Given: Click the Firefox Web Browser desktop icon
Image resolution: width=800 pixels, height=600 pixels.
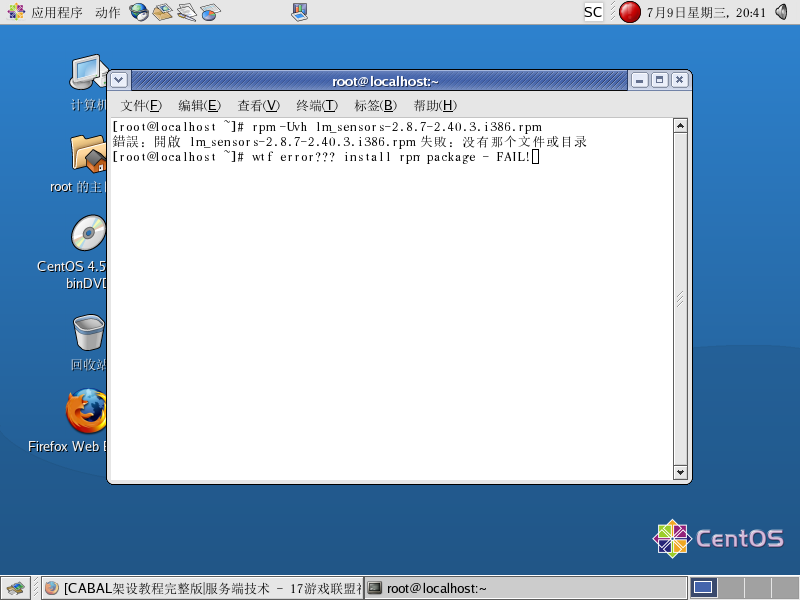Looking at the screenshot, I should [x=86, y=412].
